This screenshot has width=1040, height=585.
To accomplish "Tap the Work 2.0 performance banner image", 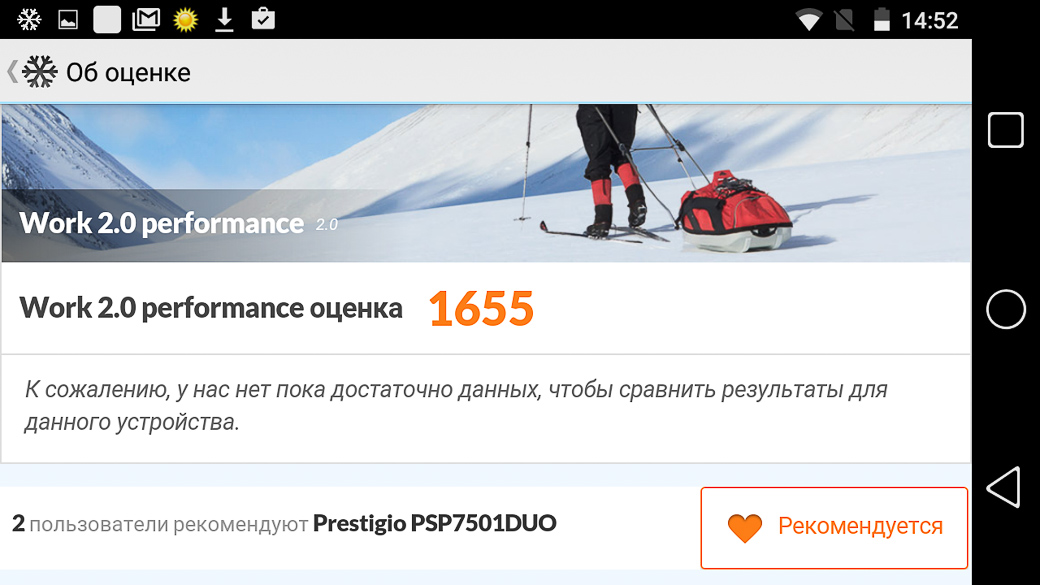I will coord(486,183).
